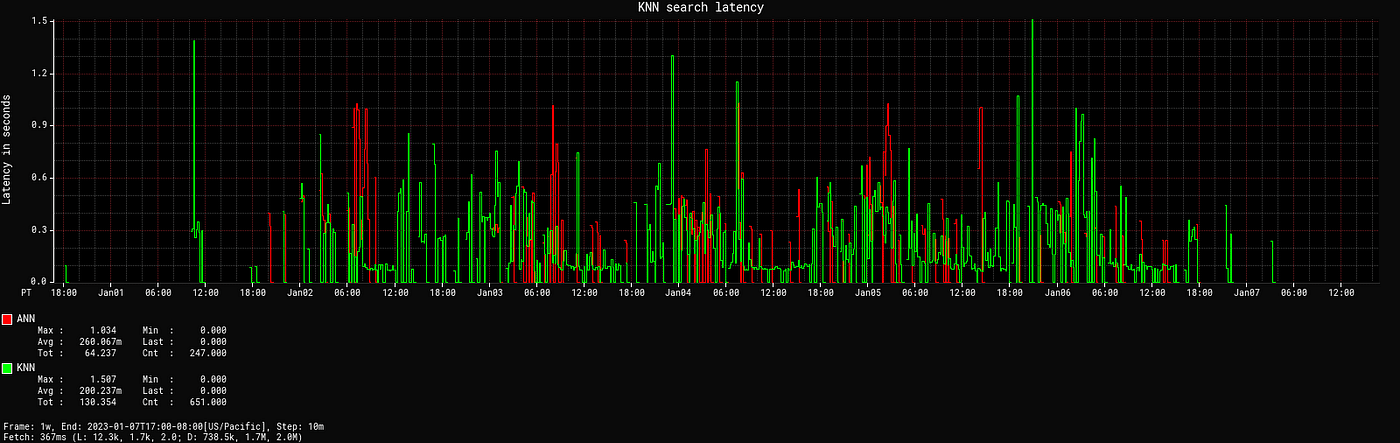The width and height of the screenshot is (1400, 443).
Task: Click the Jan06 date label on x-axis
Action: 1057,293
